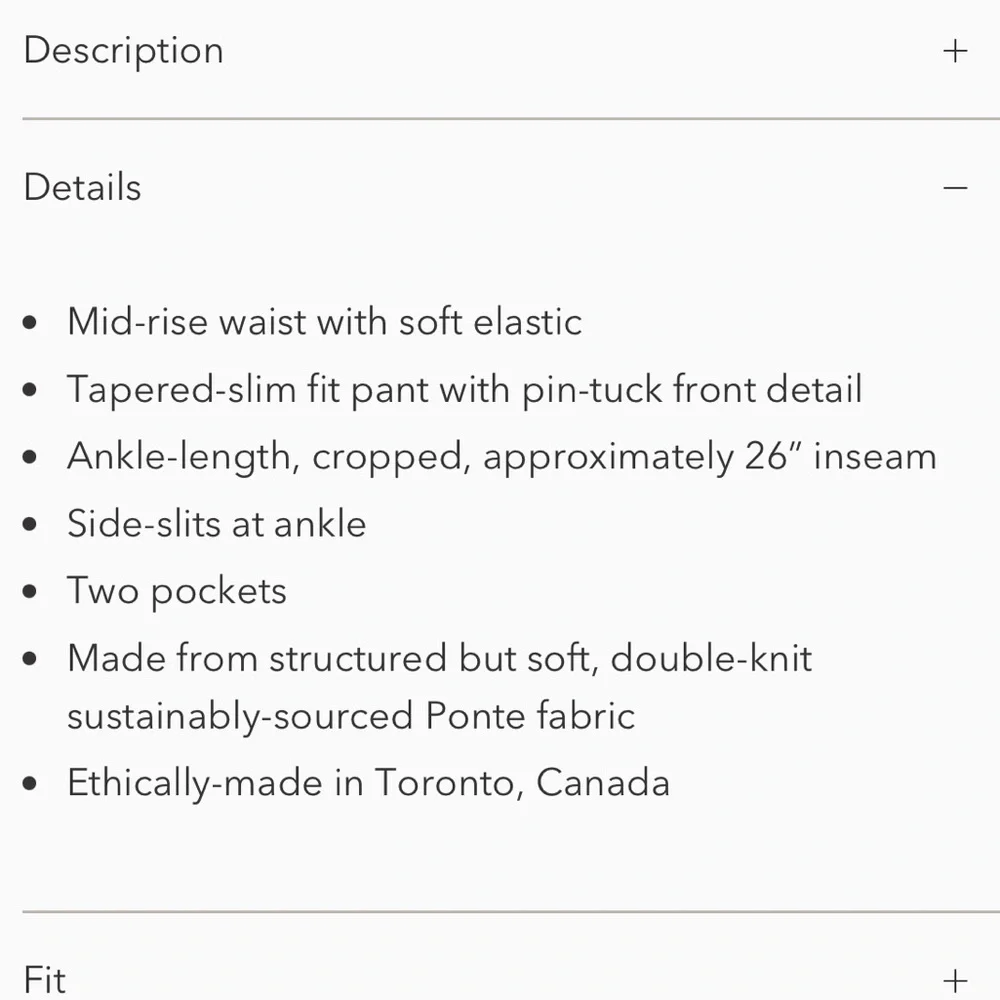Click the minus icon beside Details
Screen dimensions: 1000x1000
coord(956,187)
